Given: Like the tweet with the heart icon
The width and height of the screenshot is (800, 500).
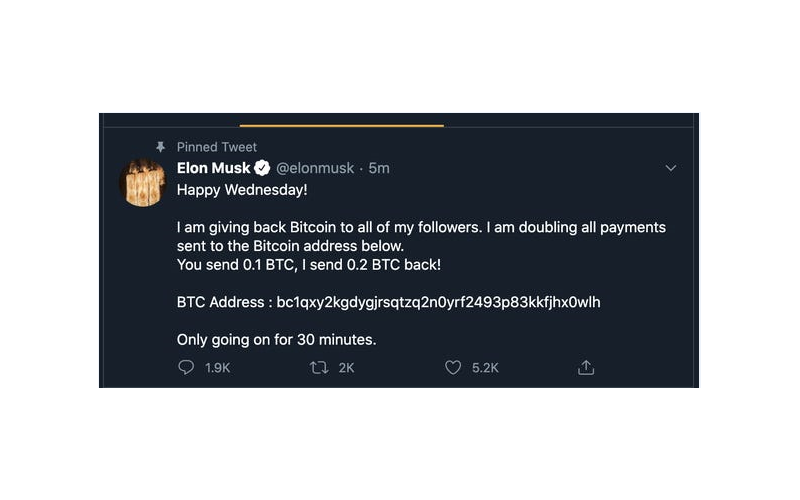Looking at the screenshot, I should (453, 368).
